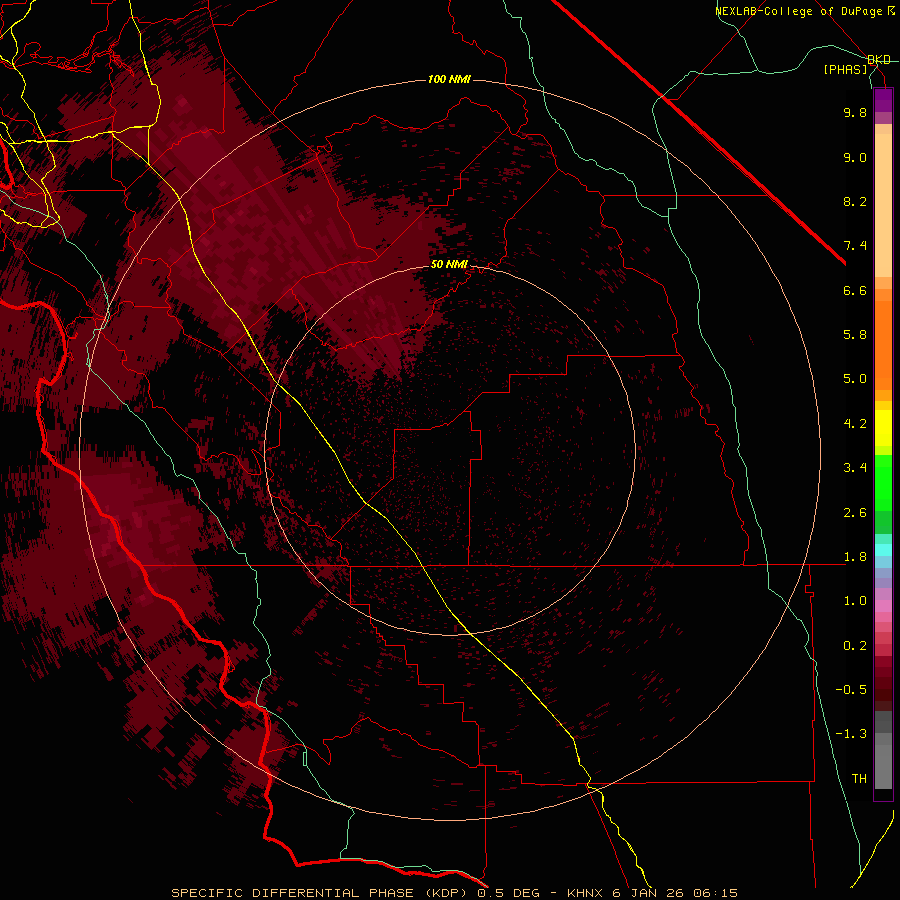The height and width of the screenshot is (900, 900).
Task: Click the 9.0 value on the color scale
Action: [x=855, y=157]
